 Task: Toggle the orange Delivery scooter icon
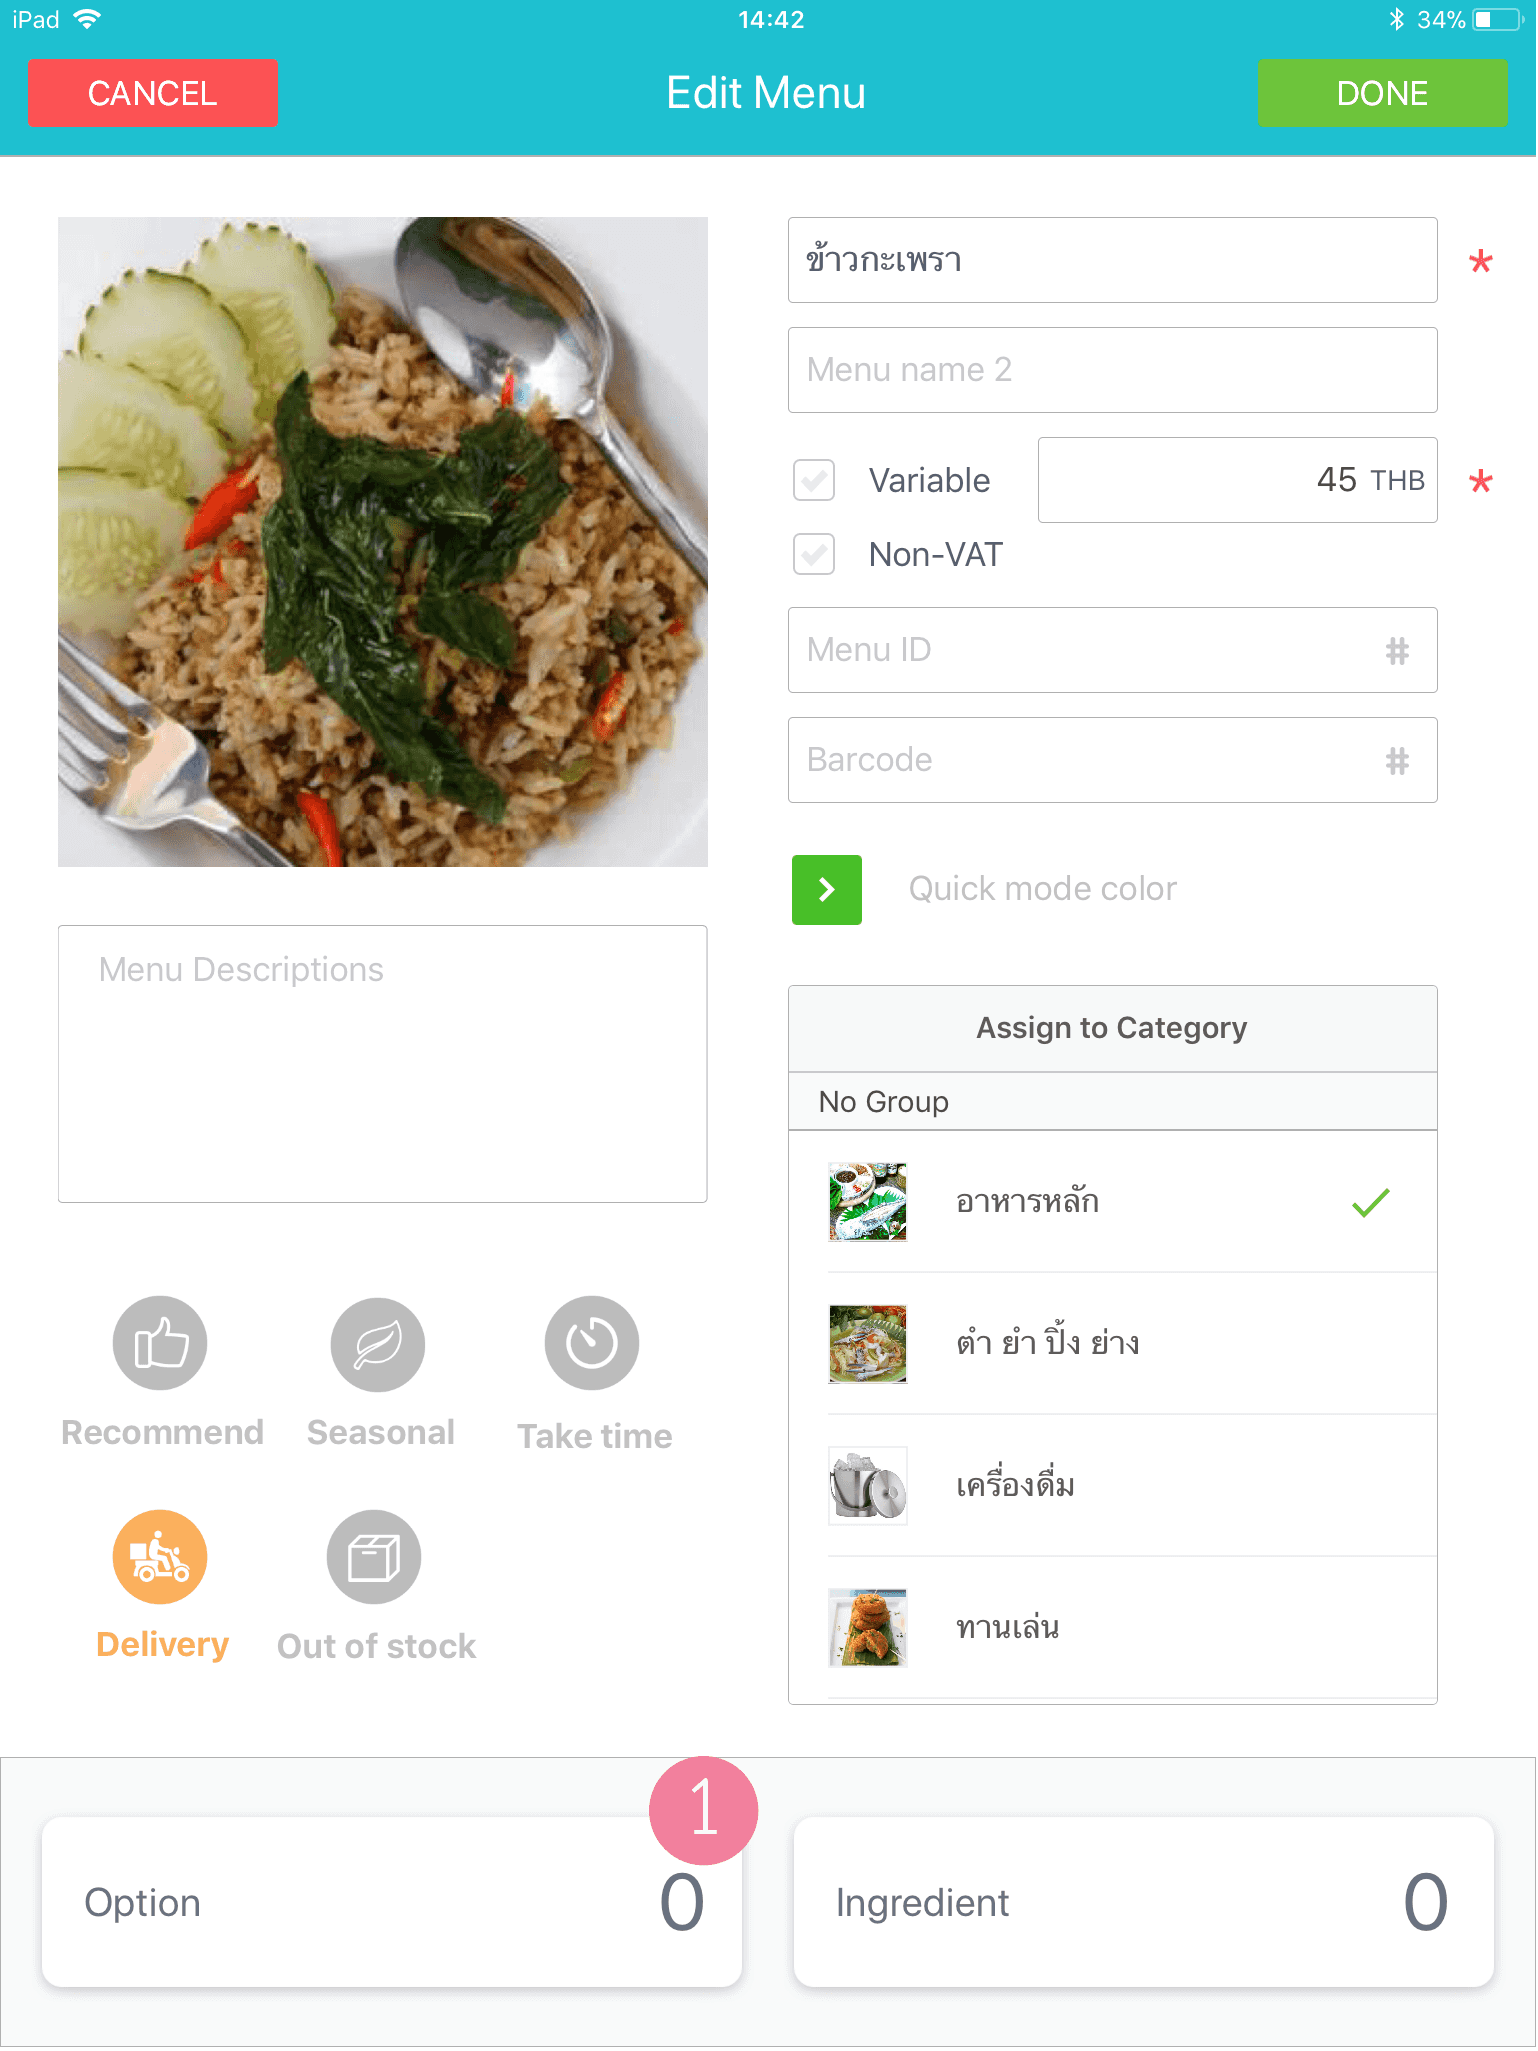click(160, 1557)
